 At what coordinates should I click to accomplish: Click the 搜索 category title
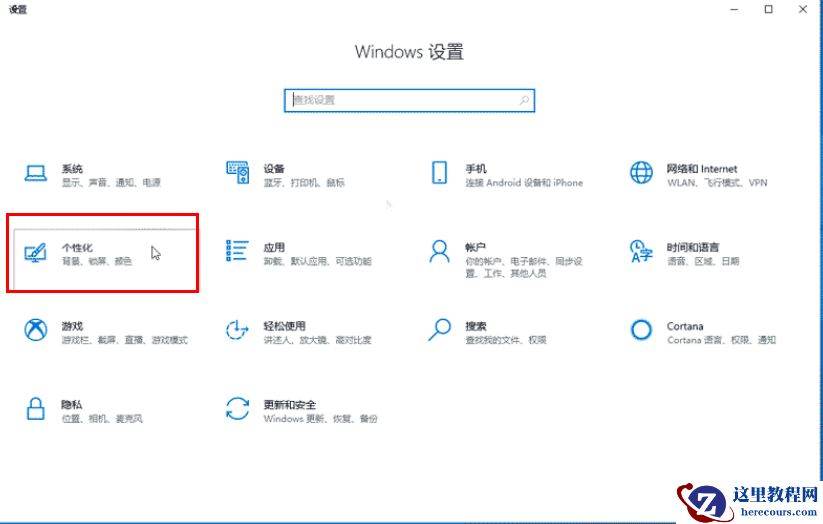(476, 326)
